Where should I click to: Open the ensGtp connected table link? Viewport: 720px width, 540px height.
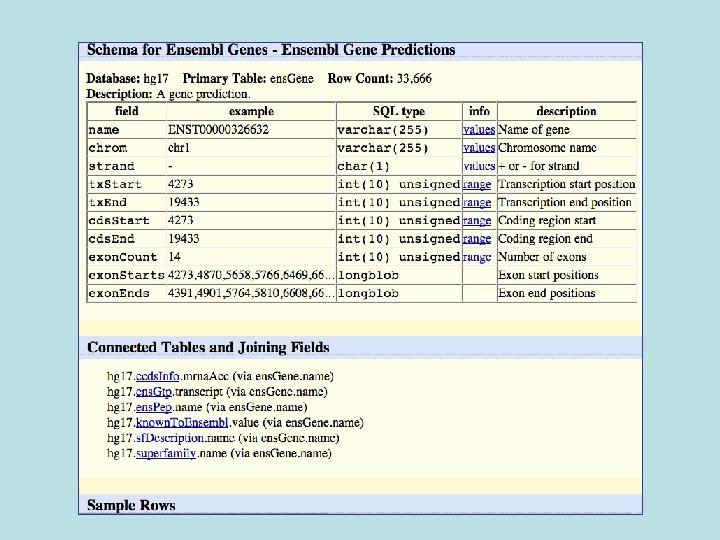154,392
